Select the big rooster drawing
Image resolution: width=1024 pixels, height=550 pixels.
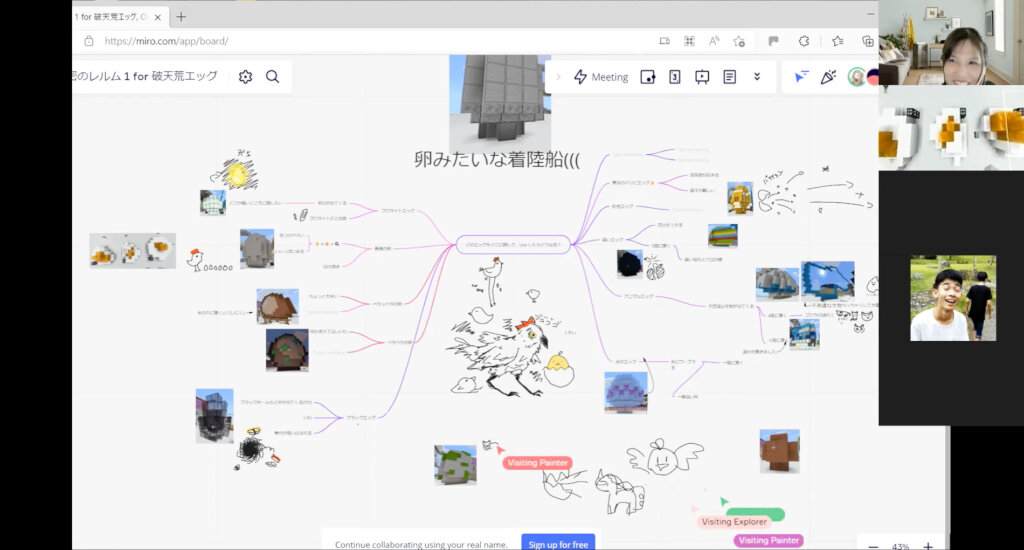(501, 356)
